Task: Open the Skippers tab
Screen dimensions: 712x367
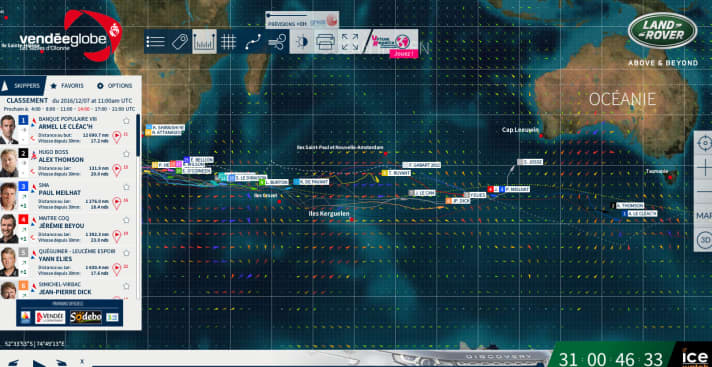Action: tap(23, 85)
